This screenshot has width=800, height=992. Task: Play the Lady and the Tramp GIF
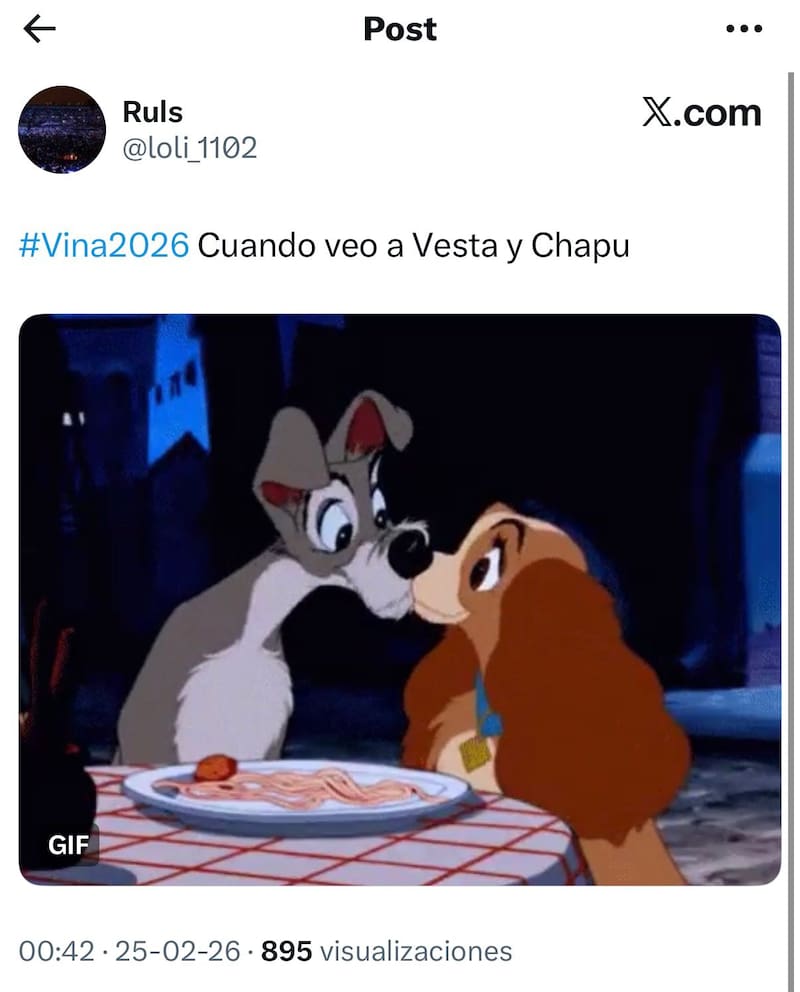[400, 599]
